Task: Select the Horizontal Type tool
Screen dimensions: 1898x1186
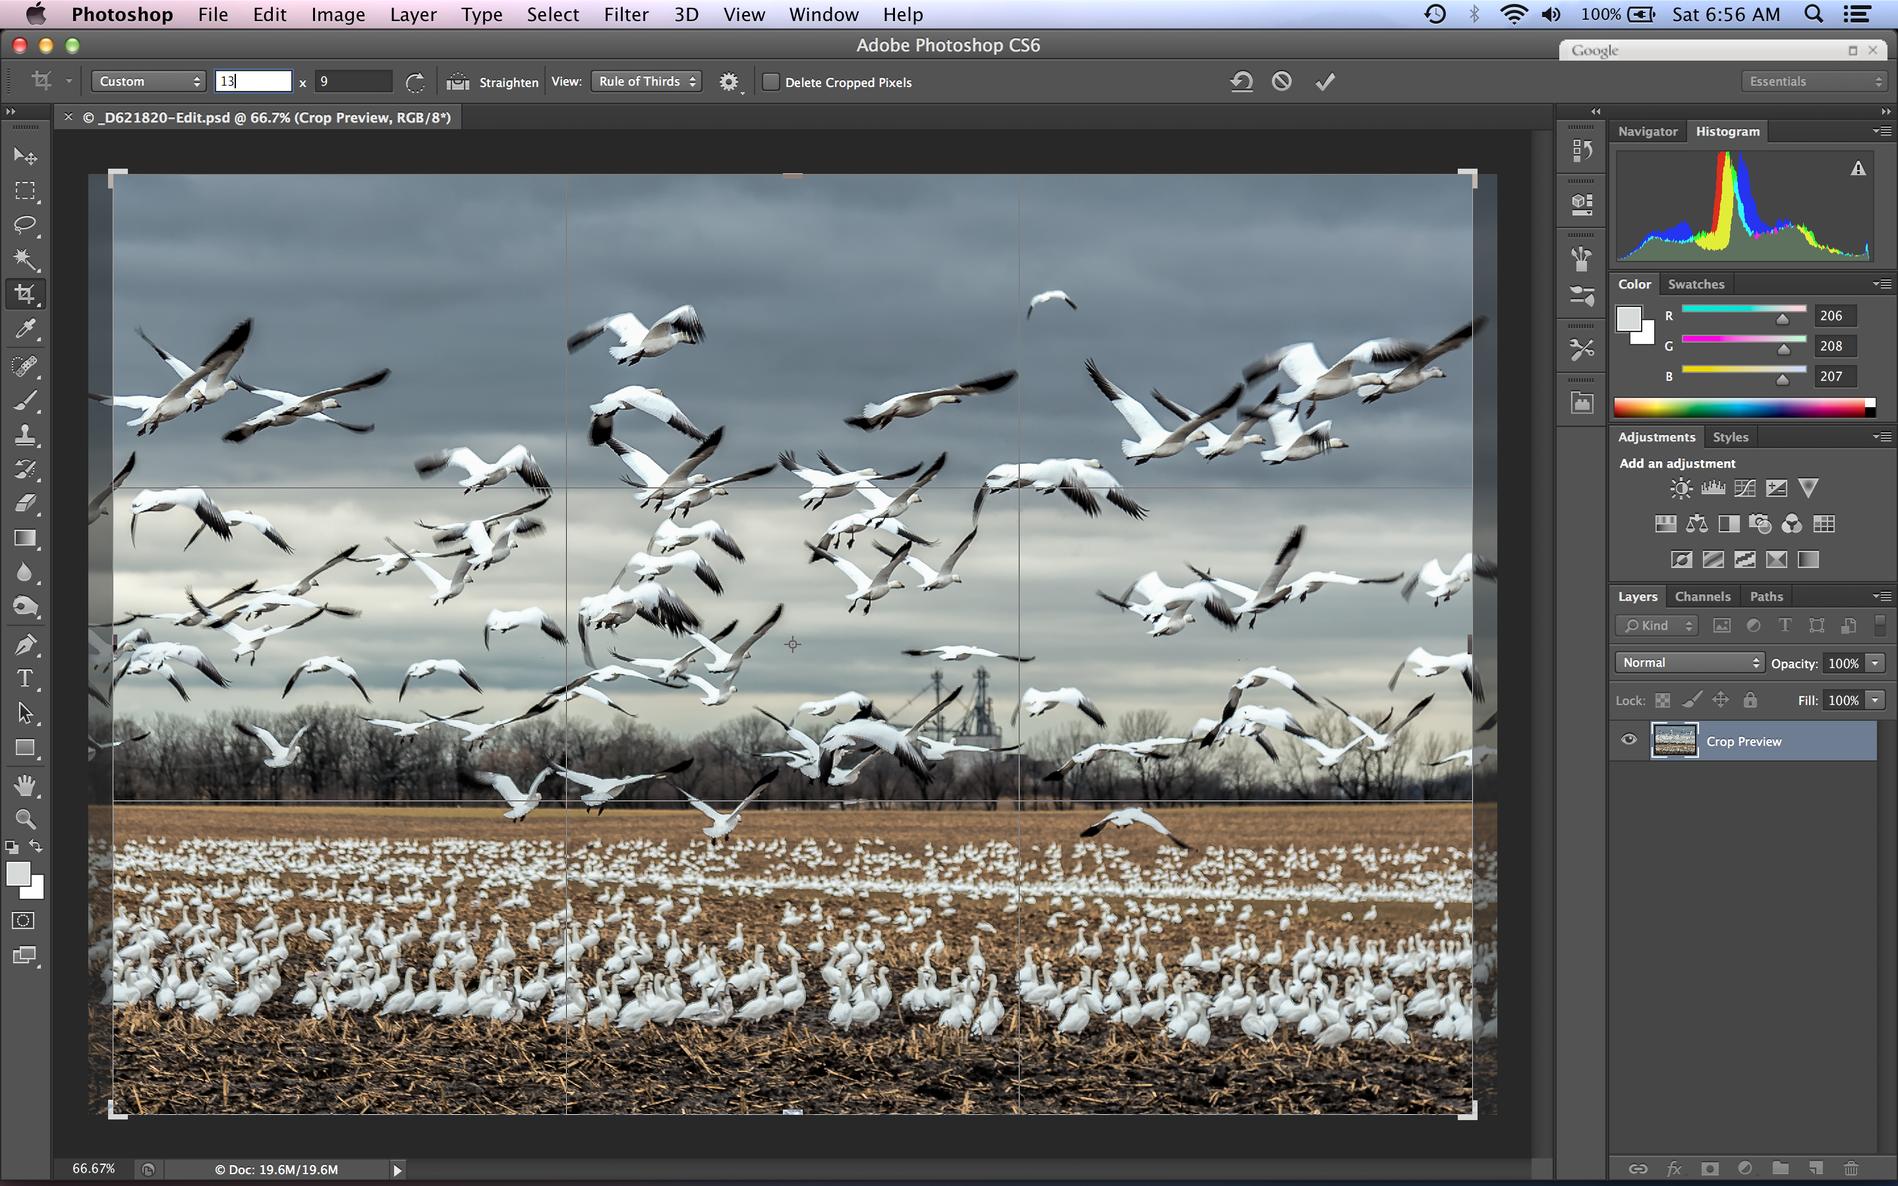Action: (x=25, y=679)
